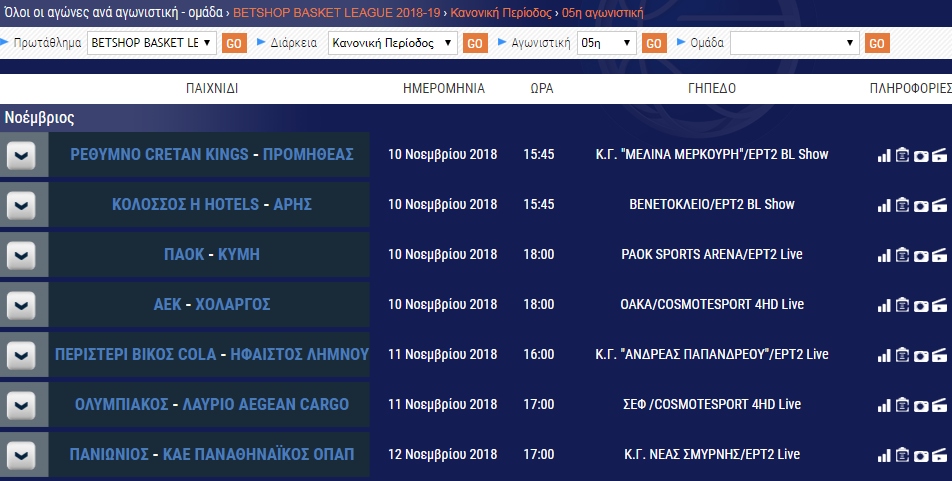The height and width of the screenshot is (481, 952).
Task: Open ΧΟΛΑΡΓΟΣ team link
Action: (233, 304)
